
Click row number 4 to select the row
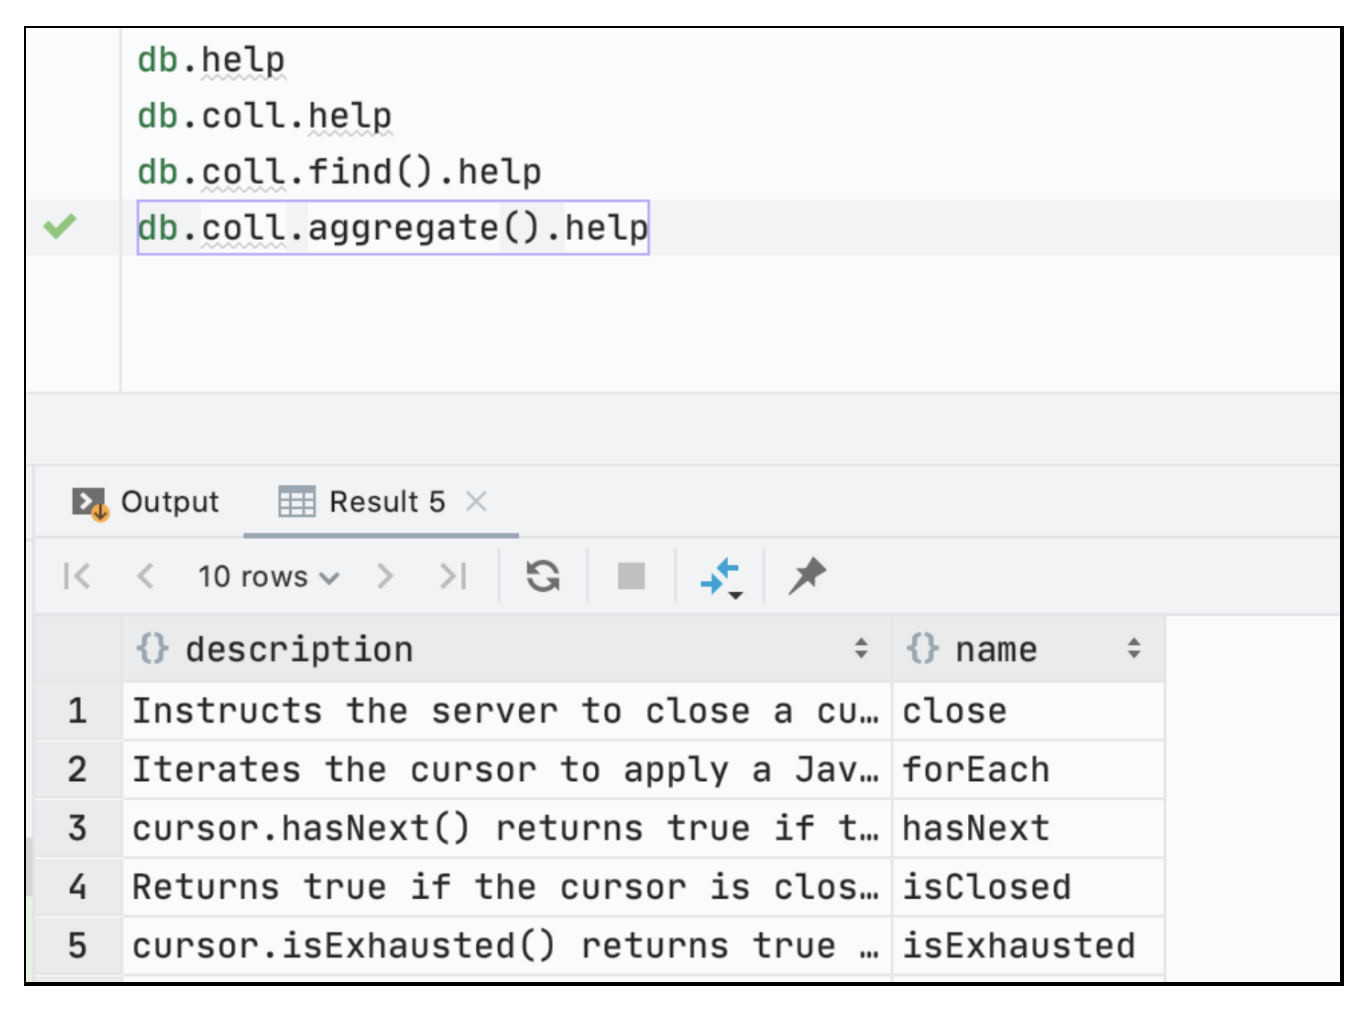77,886
